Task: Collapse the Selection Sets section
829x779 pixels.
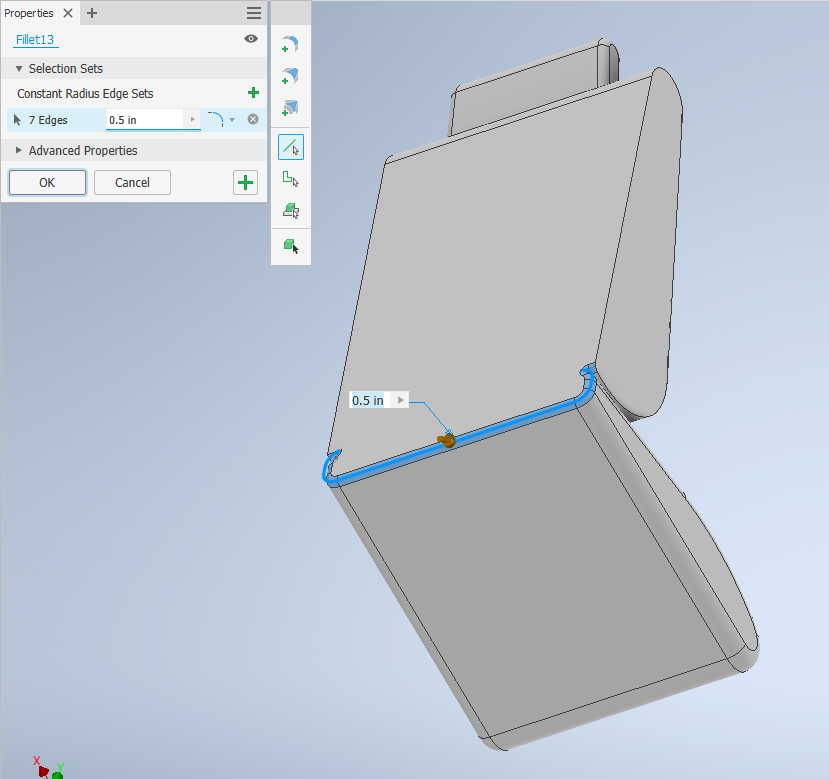Action: coord(19,69)
